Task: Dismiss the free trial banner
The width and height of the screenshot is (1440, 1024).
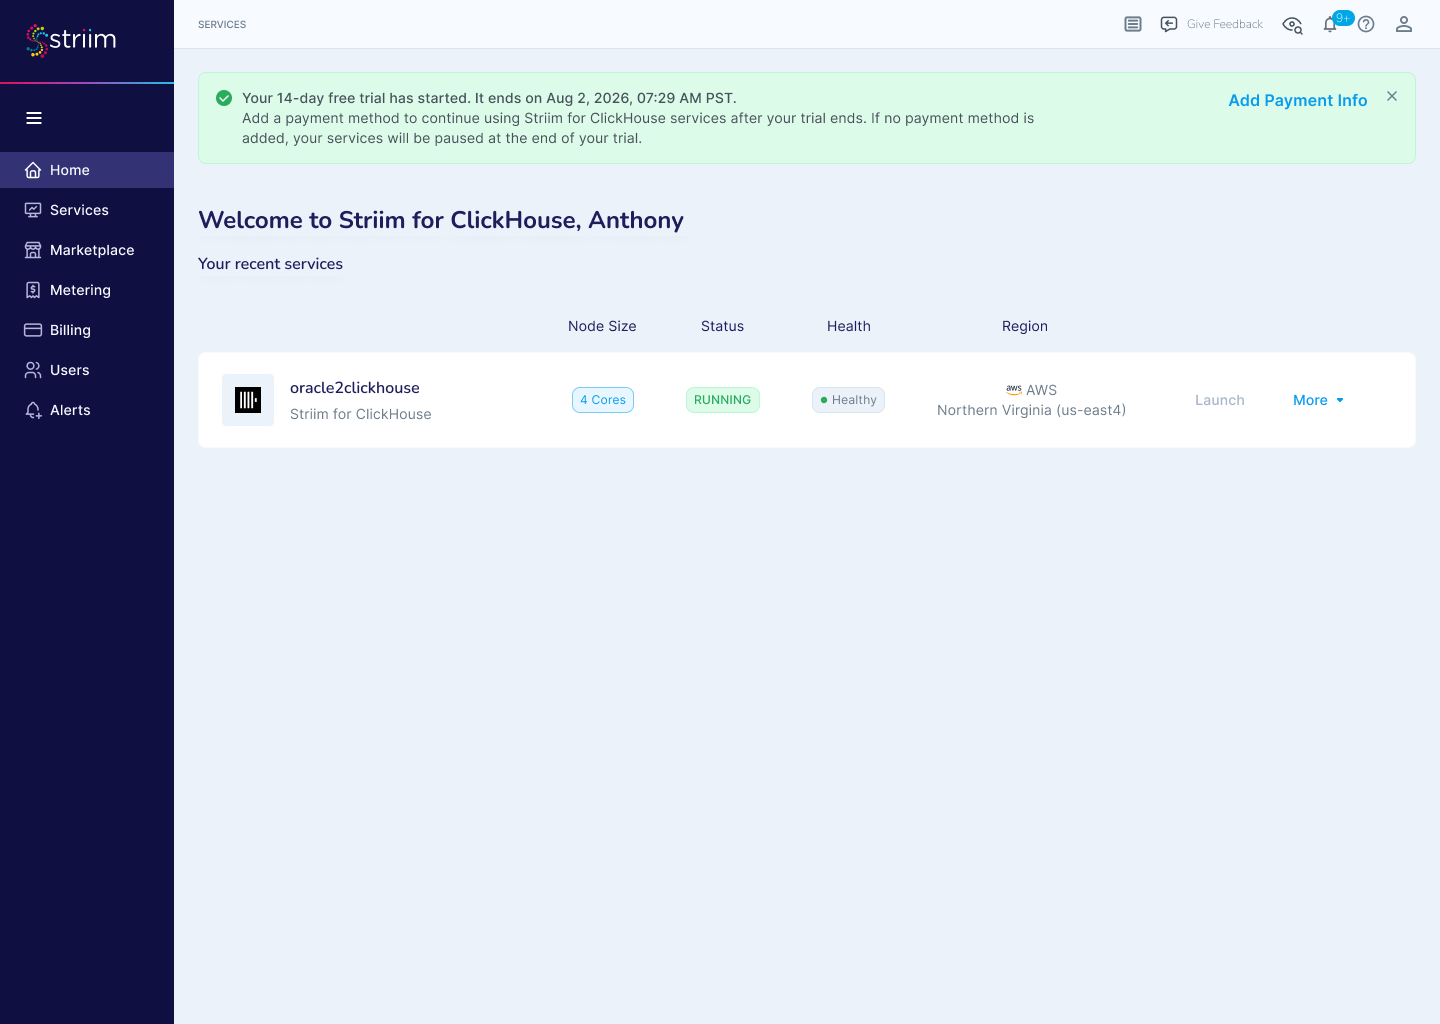Action: tap(1392, 96)
